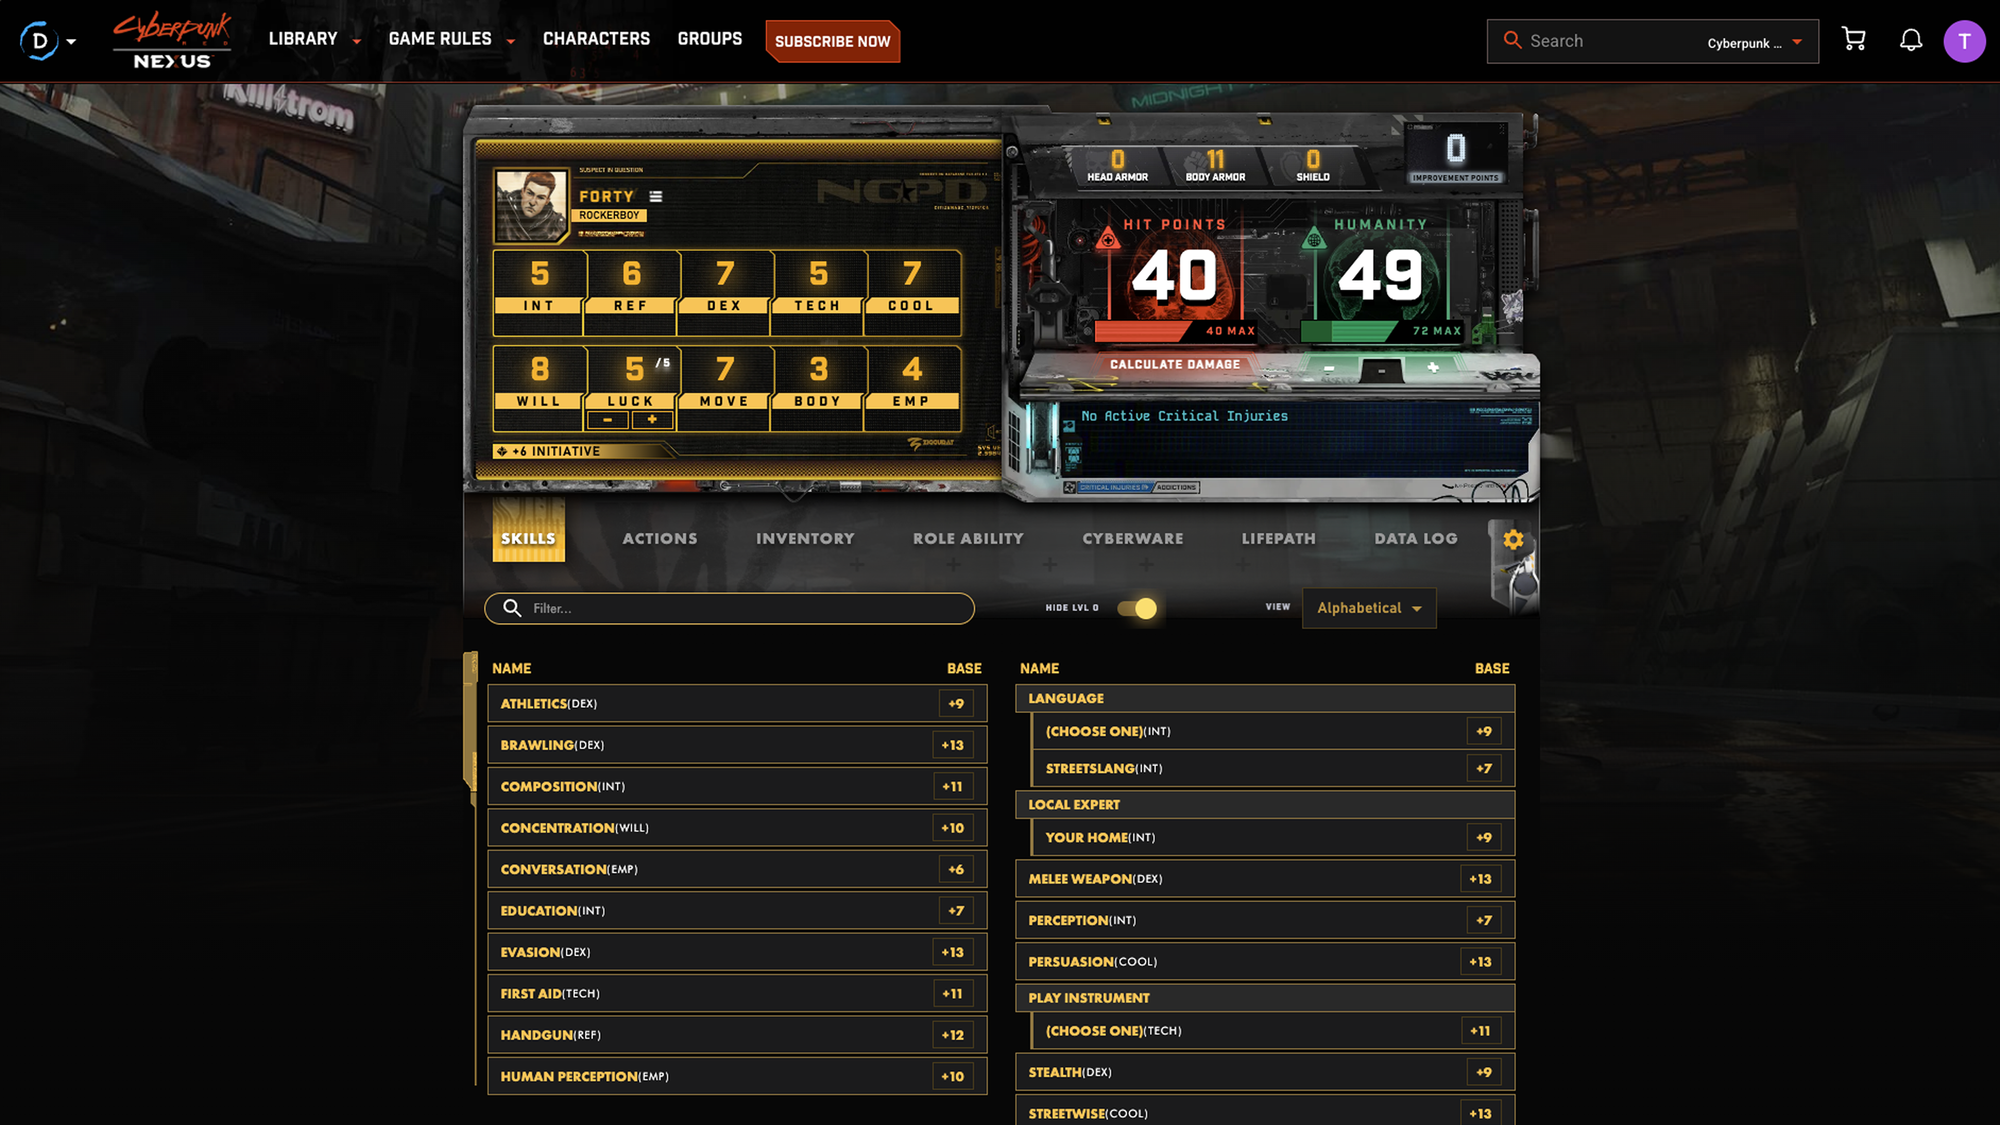This screenshot has width=2000, height=1125.
Task: Open the Alphabetical view dropdown
Action: (x=1368, y=608)
